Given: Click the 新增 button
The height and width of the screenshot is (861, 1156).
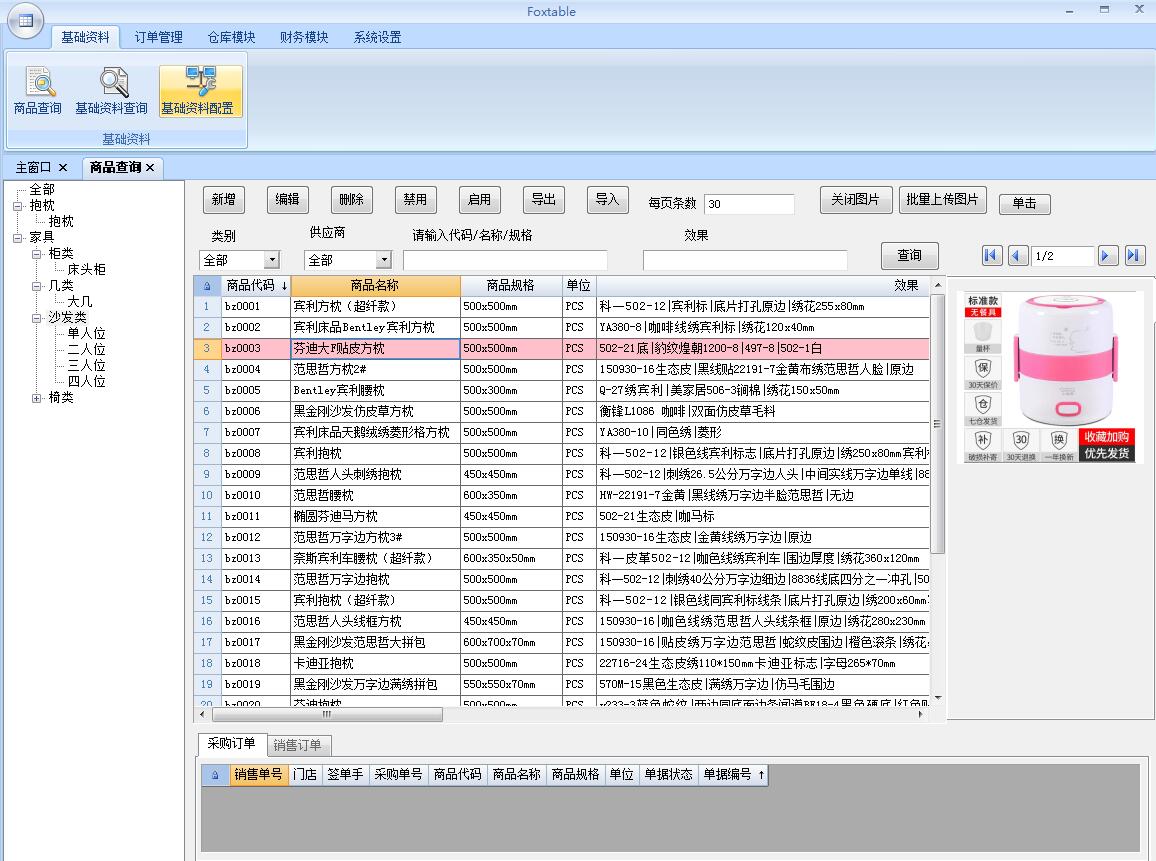Looking at the screenshot, I should pos(223,200).
